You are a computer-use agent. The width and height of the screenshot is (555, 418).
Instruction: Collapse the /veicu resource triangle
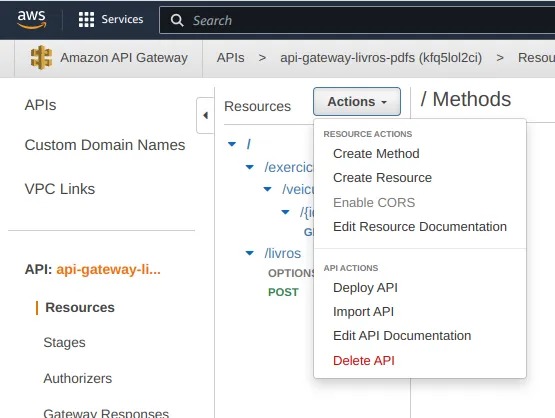(268, 189)
